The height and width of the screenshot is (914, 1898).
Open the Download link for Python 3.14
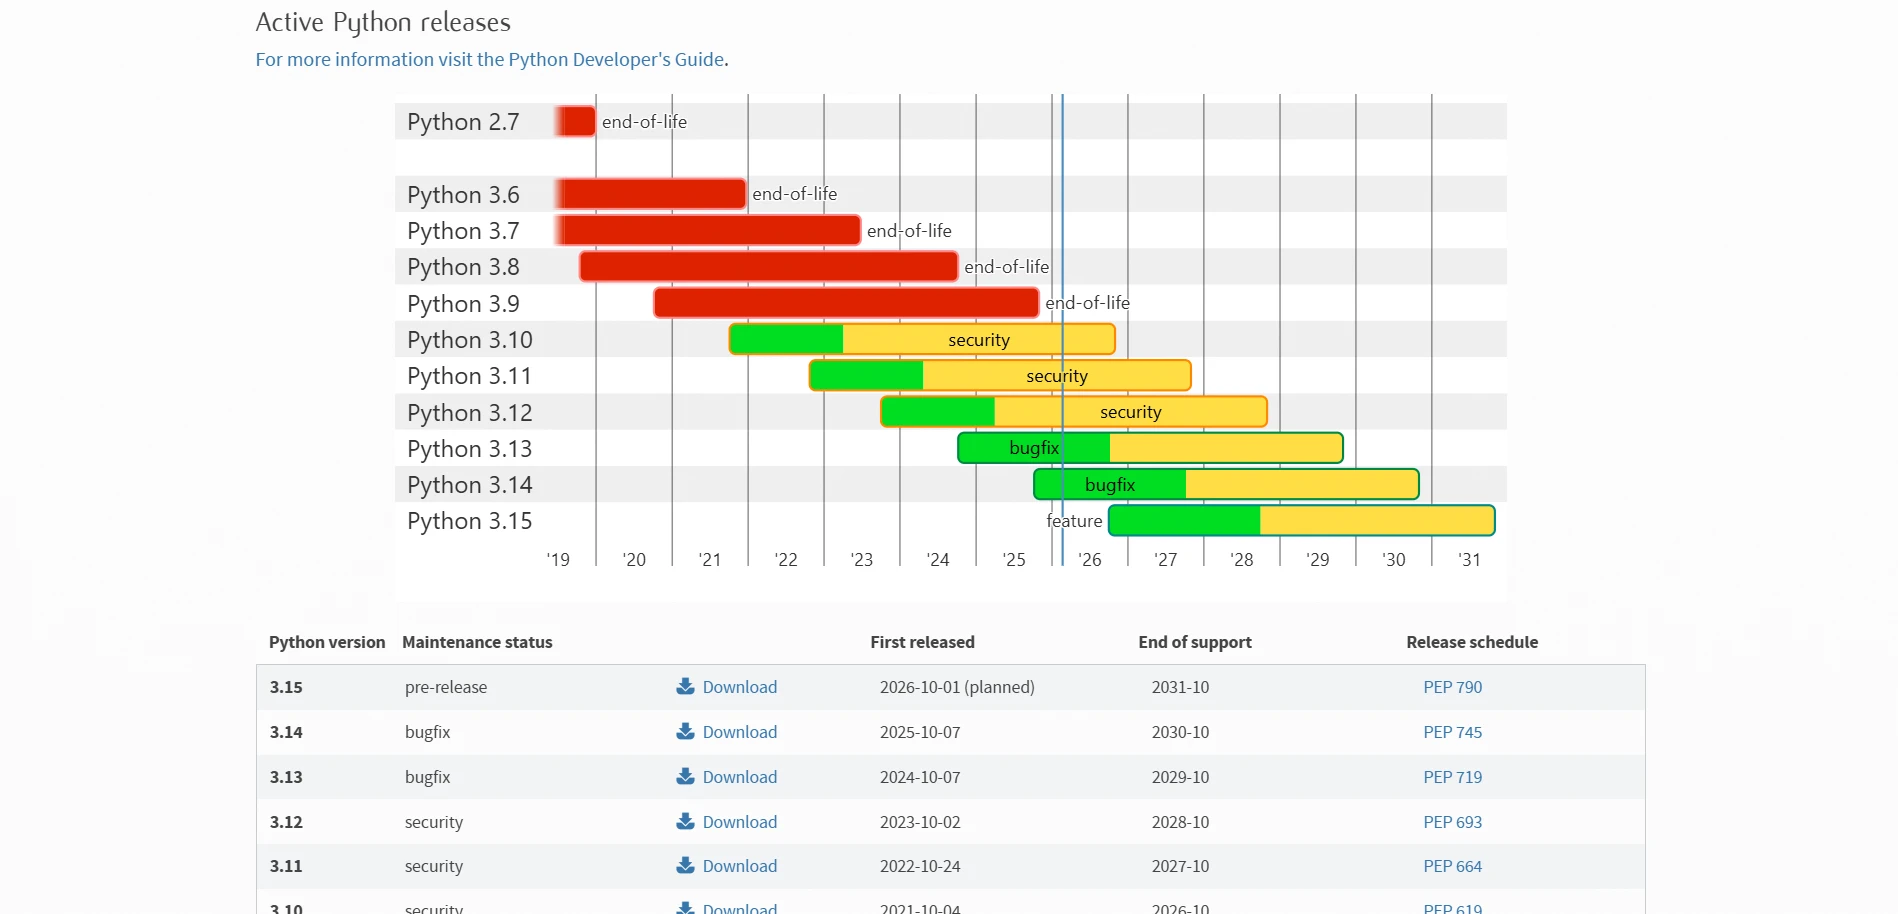pyautogui.click(x=739, y=732)
